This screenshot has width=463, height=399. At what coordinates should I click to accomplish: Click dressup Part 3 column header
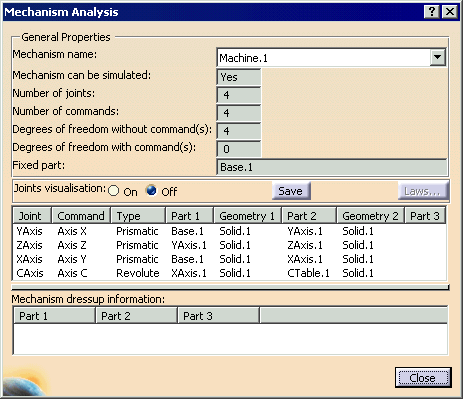(219, 316)
